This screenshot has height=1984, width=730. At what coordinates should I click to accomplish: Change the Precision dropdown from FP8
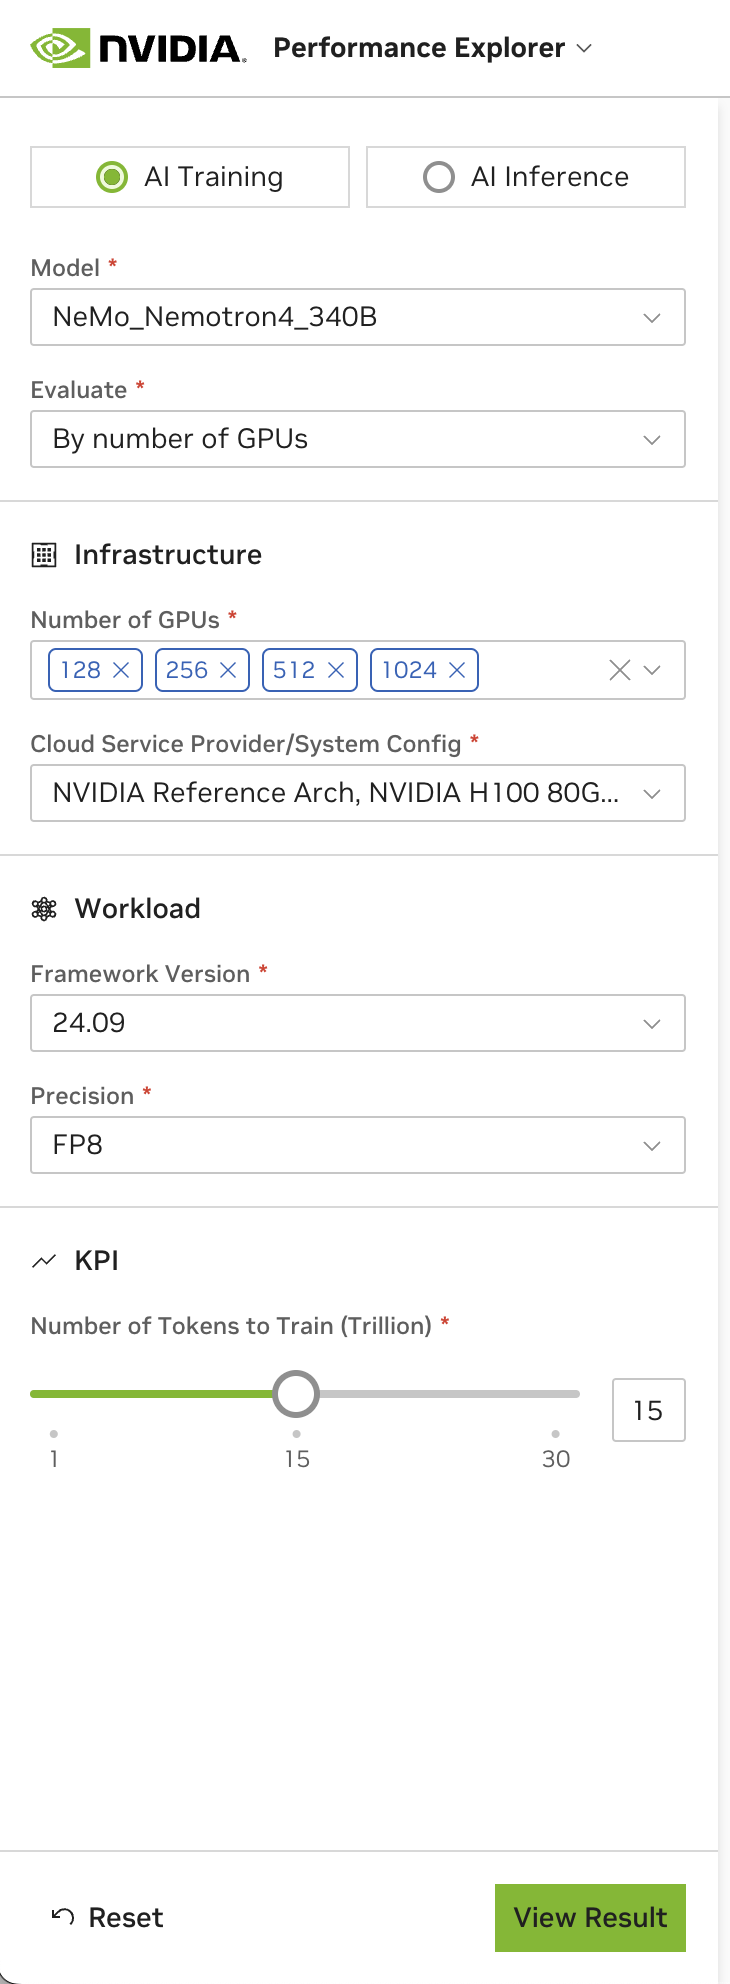pyautogui.click(x=357, y=1145)
